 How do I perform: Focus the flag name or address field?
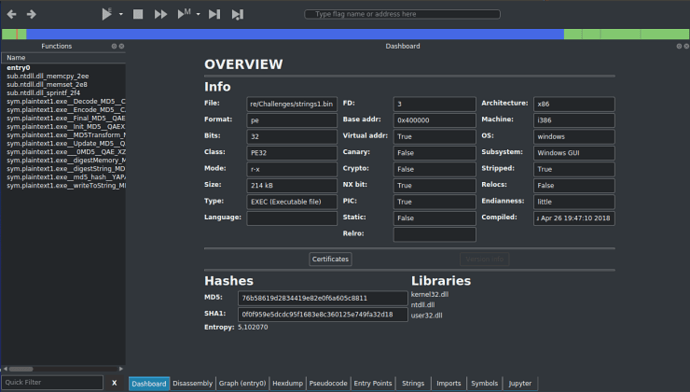click(x=402, y=14)
